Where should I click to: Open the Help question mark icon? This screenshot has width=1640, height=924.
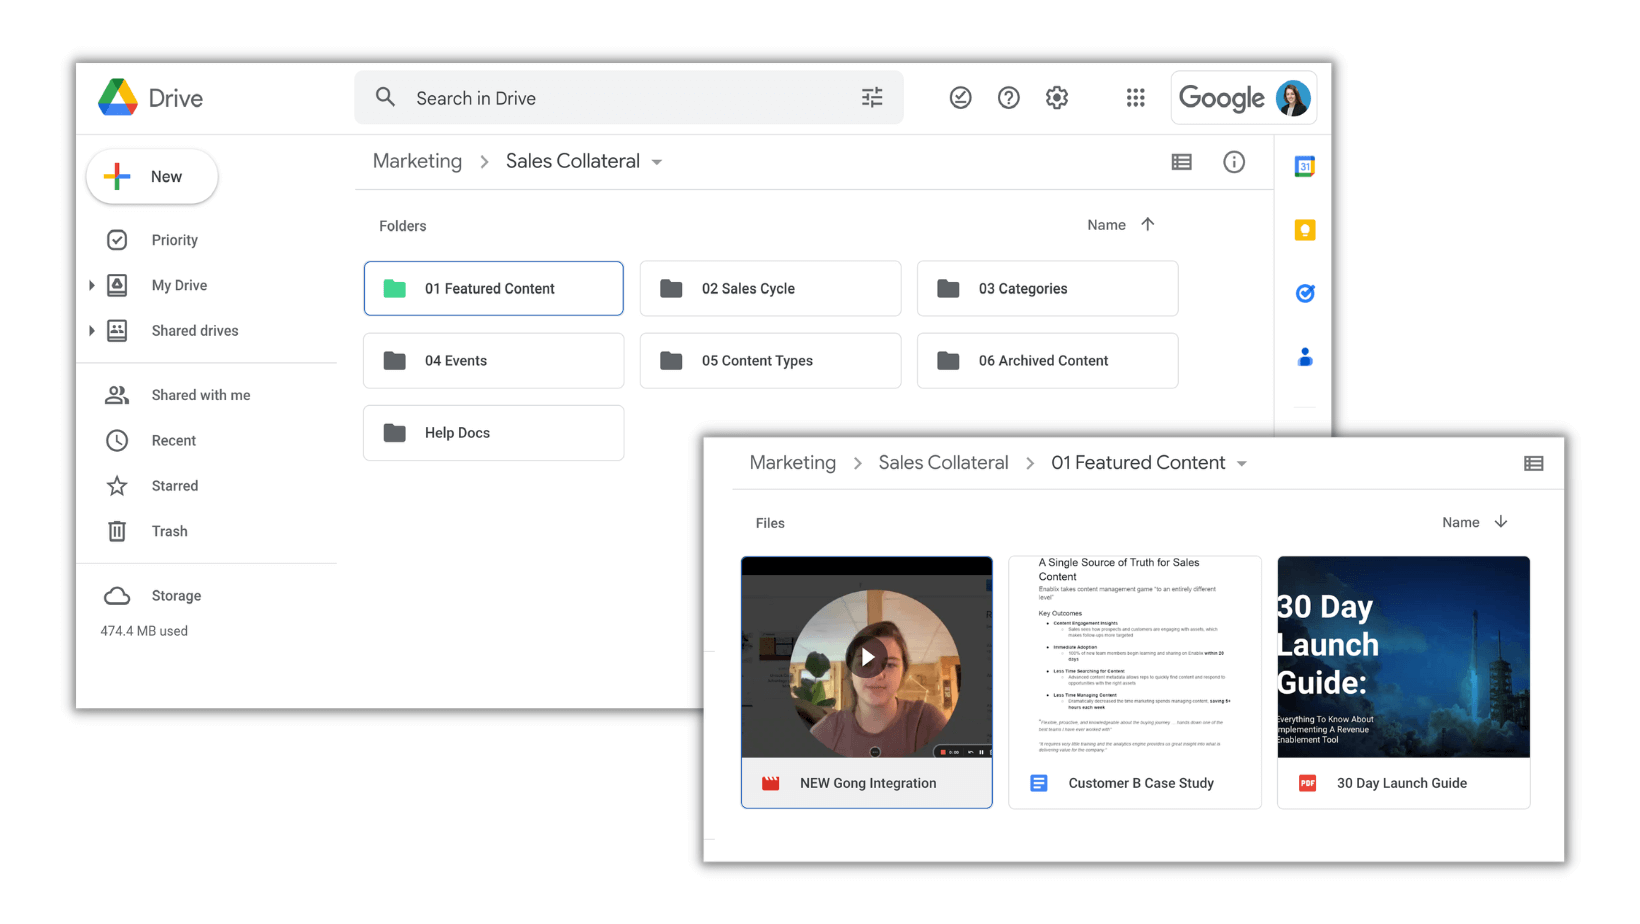pos(1008,97)
